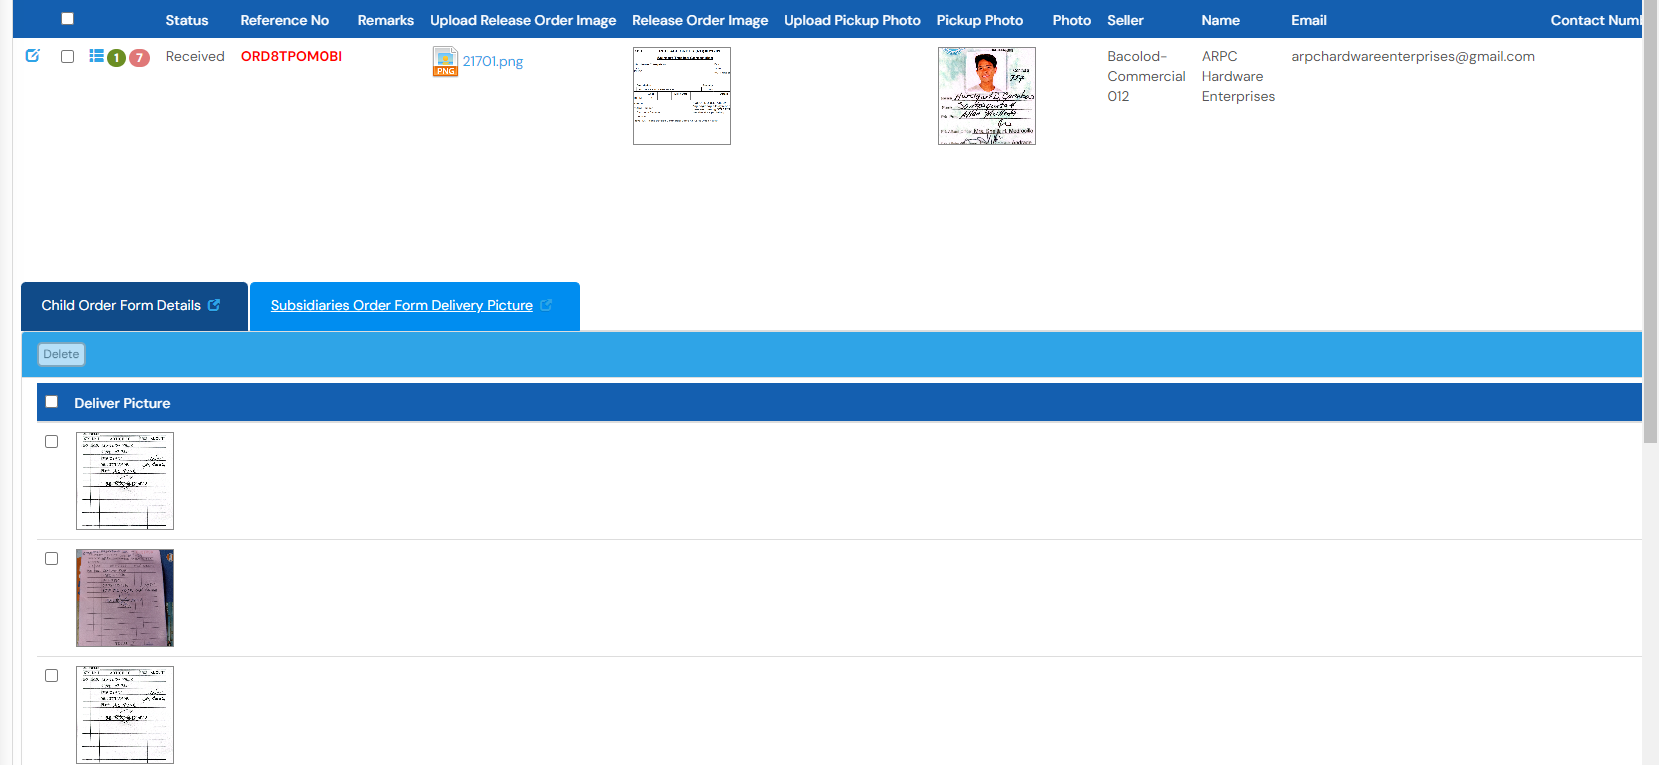Open the Release Order Image thumbnail

(x=682, y=96)
